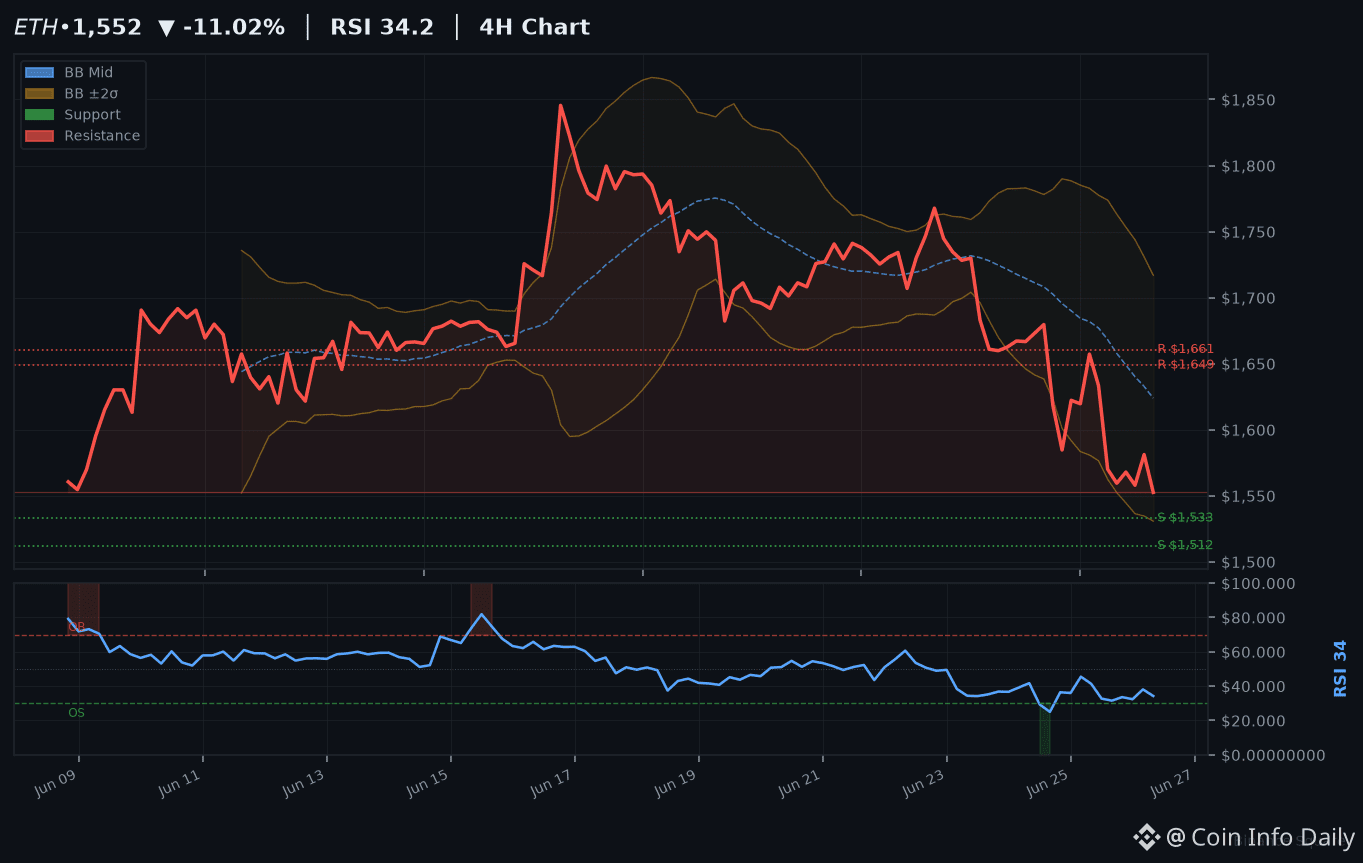
Task: Click the 'OS' oversold marker label
Action: tap(76, 713)
